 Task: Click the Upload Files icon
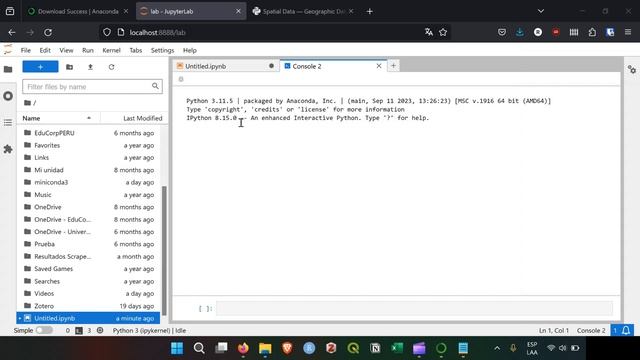[x=90, y=67]
